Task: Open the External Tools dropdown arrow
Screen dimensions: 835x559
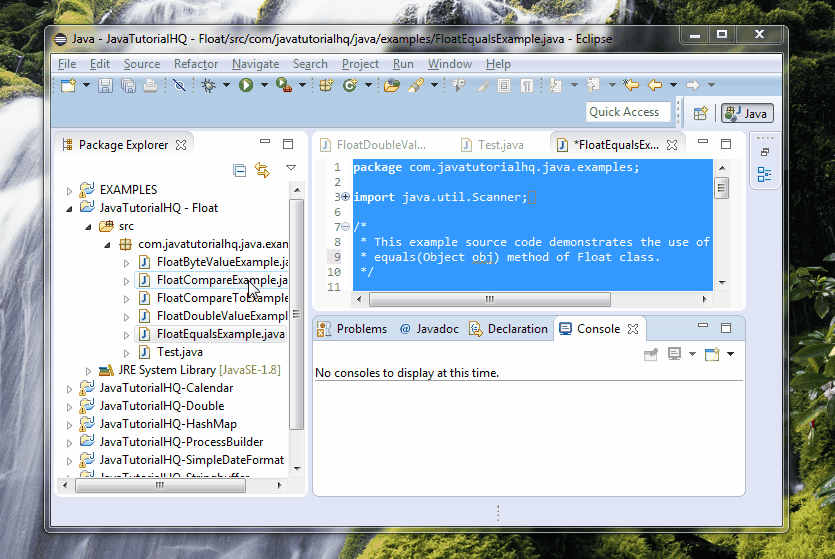Action: coord(302,85)
